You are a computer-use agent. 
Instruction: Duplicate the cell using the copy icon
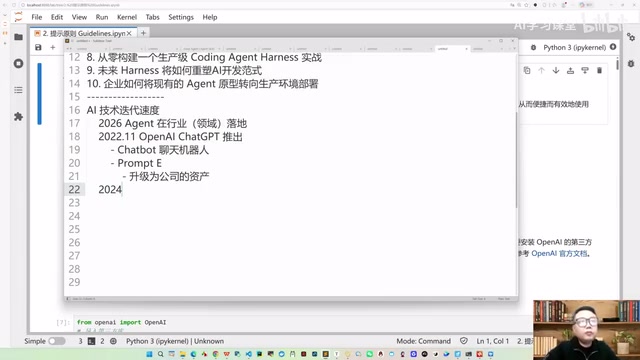pyautogui.click(x=527, y=71)
